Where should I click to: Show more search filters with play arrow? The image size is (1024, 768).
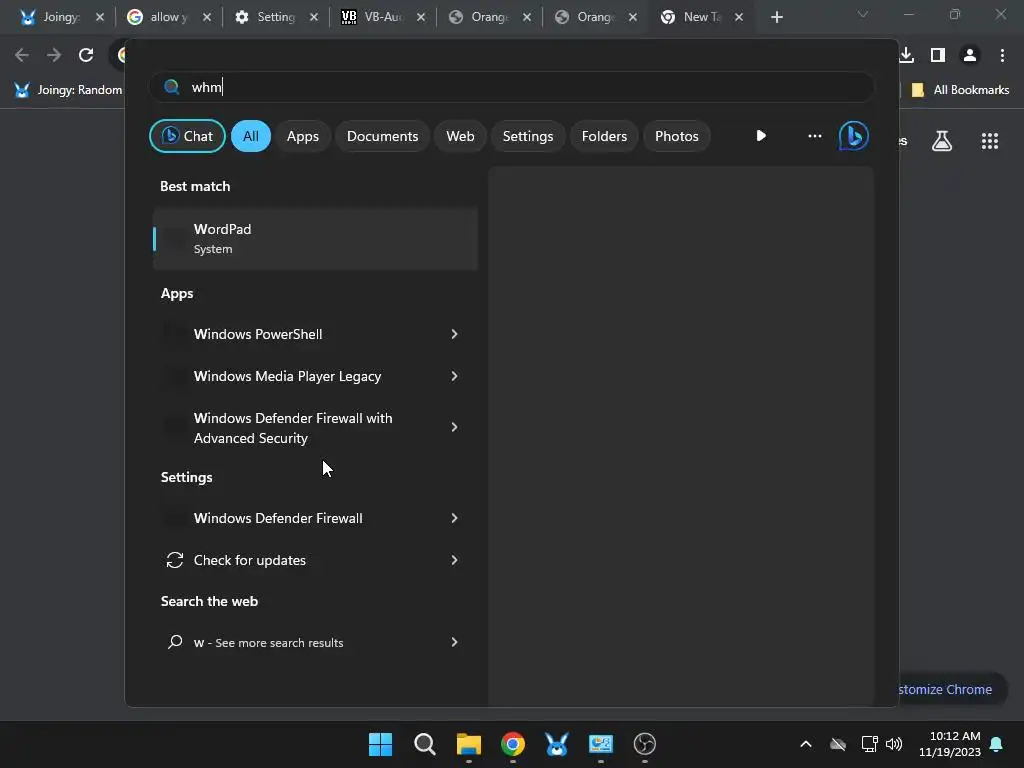[761, 136]
